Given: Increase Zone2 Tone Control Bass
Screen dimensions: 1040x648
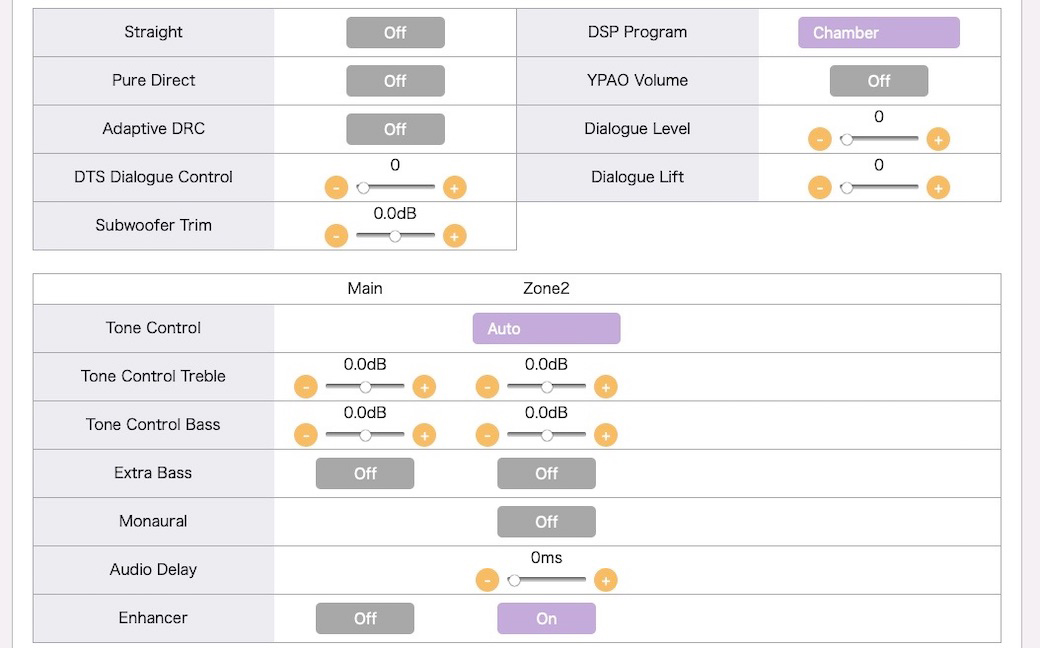Looking at the screenshot, I should pos(606,435).
